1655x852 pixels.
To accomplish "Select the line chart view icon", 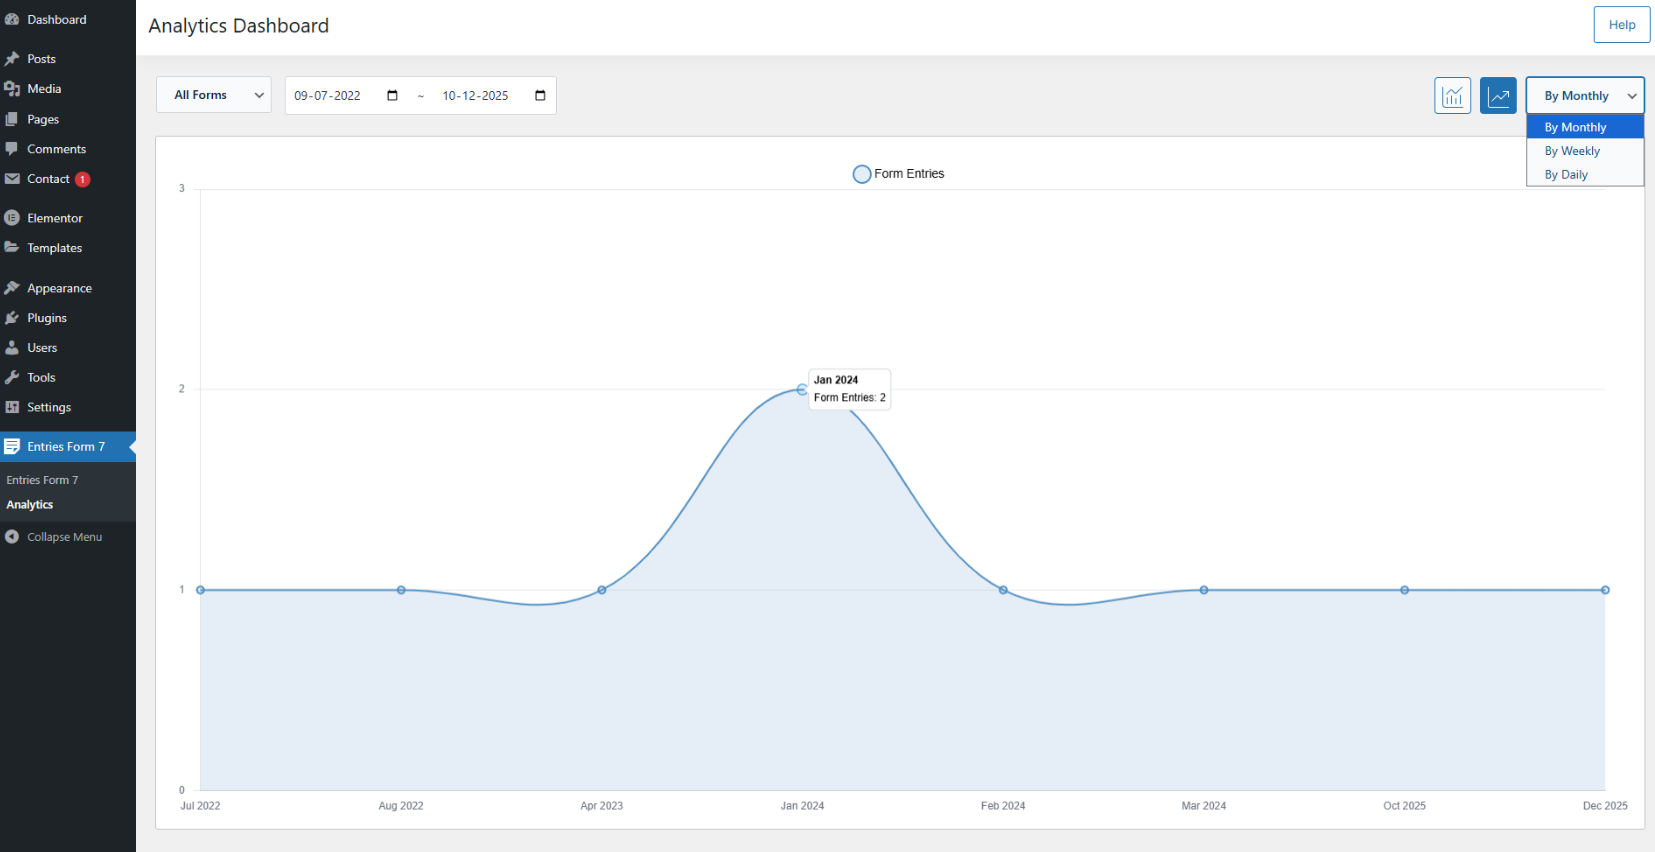I will (x=1498, y=96).
